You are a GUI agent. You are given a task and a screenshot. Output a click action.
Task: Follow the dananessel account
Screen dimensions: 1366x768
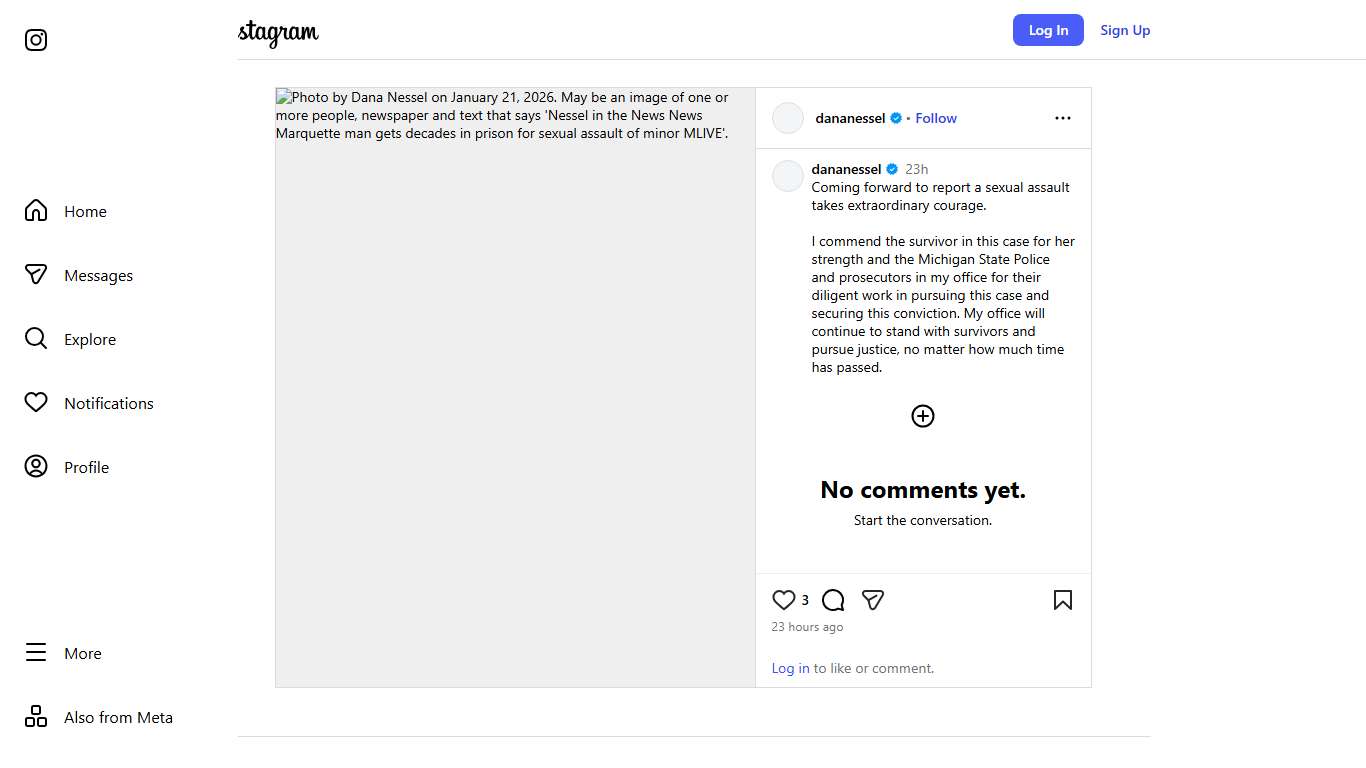pos(936,118)
